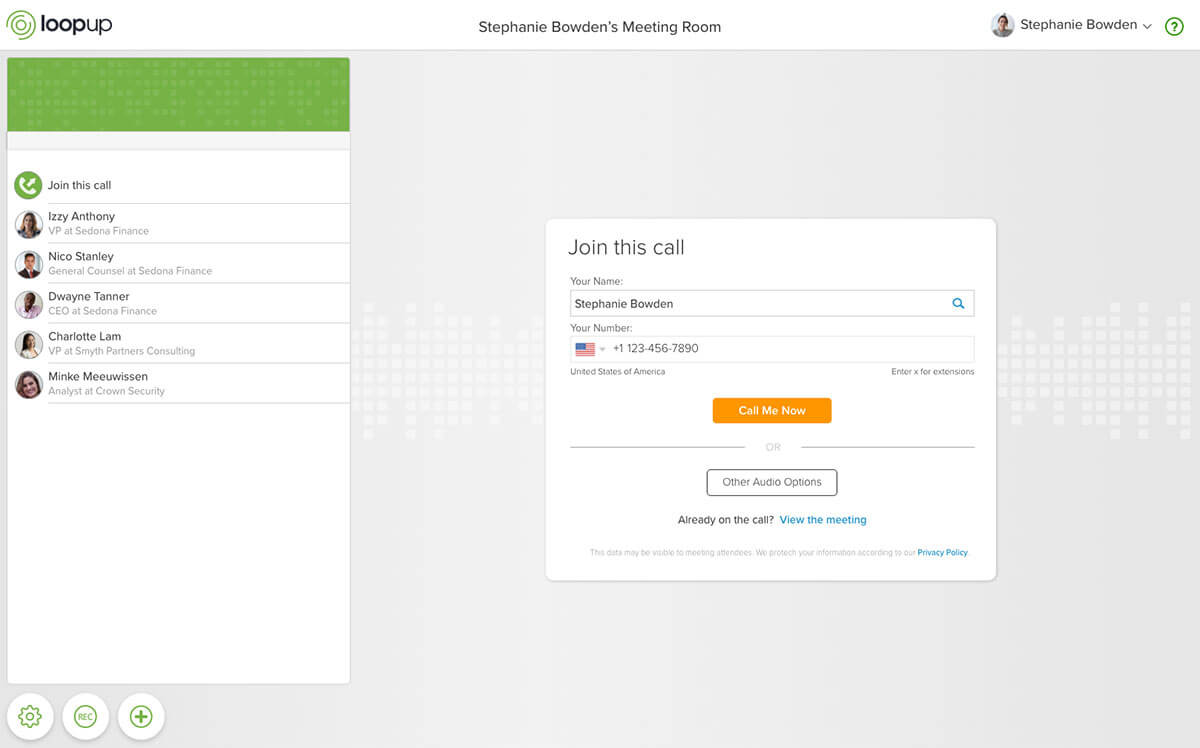
Task: Start recording with the REC button
Action: (x=85, y=716)
